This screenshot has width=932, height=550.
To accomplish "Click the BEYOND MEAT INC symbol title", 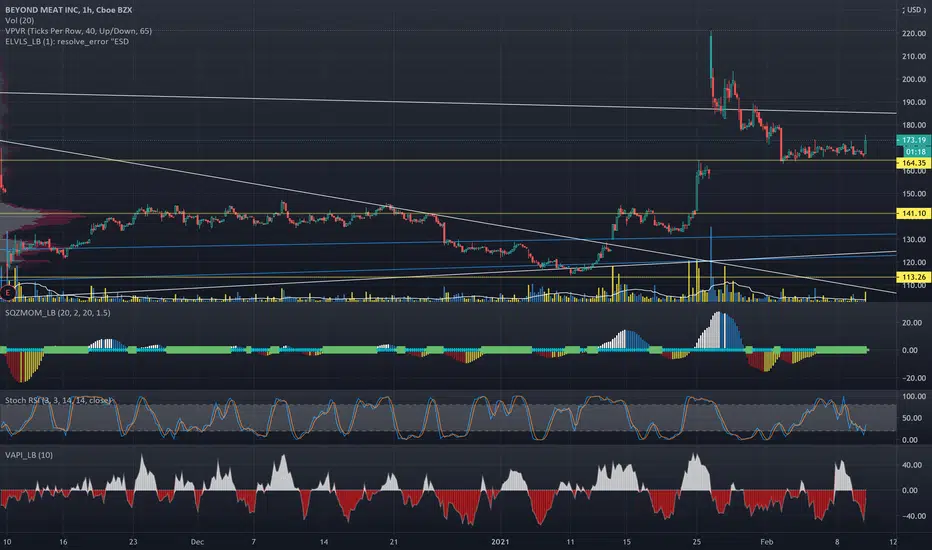I will click(68, 10).
